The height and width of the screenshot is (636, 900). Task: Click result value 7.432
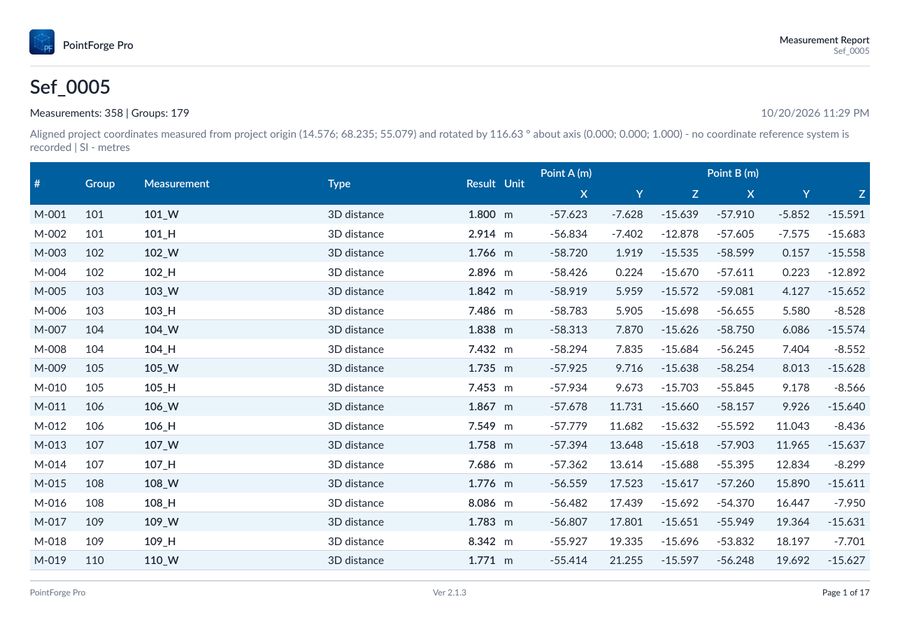[x=482, y=350]
